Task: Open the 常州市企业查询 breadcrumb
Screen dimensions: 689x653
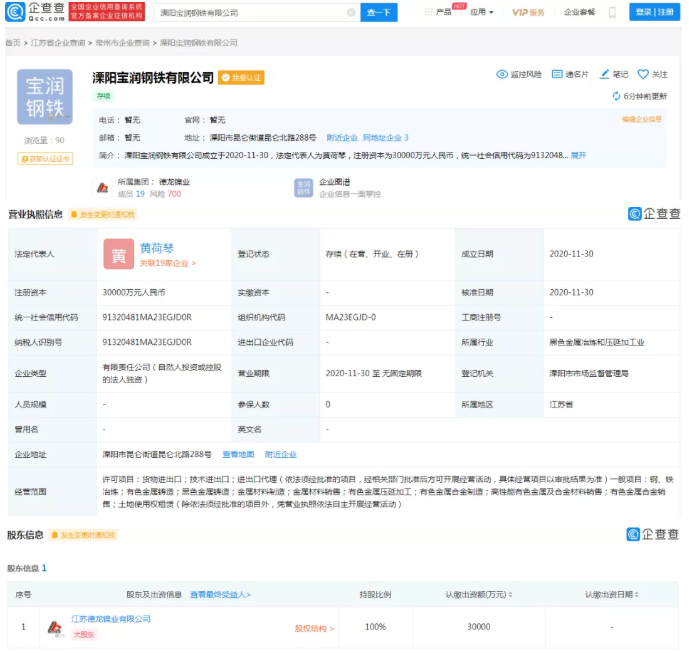Action: [x=122, y=43]
